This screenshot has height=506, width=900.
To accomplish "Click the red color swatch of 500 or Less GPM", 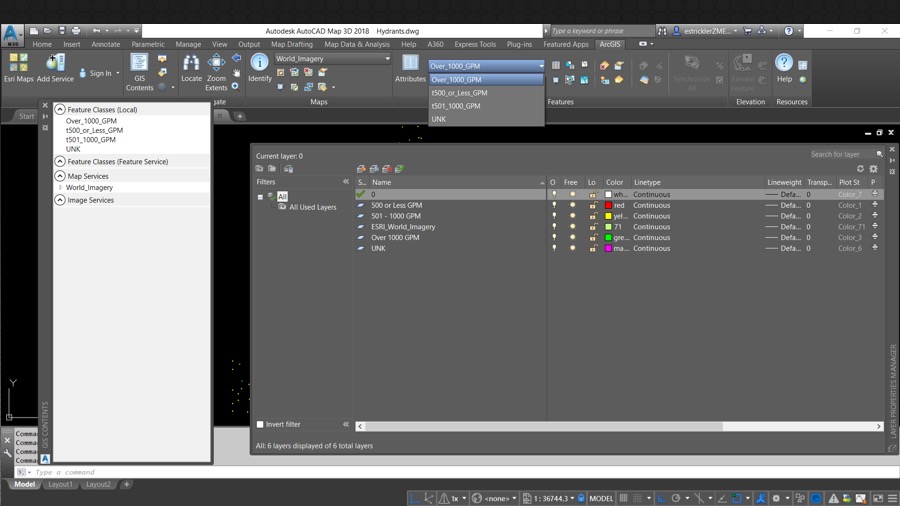I will pos(608,205).
